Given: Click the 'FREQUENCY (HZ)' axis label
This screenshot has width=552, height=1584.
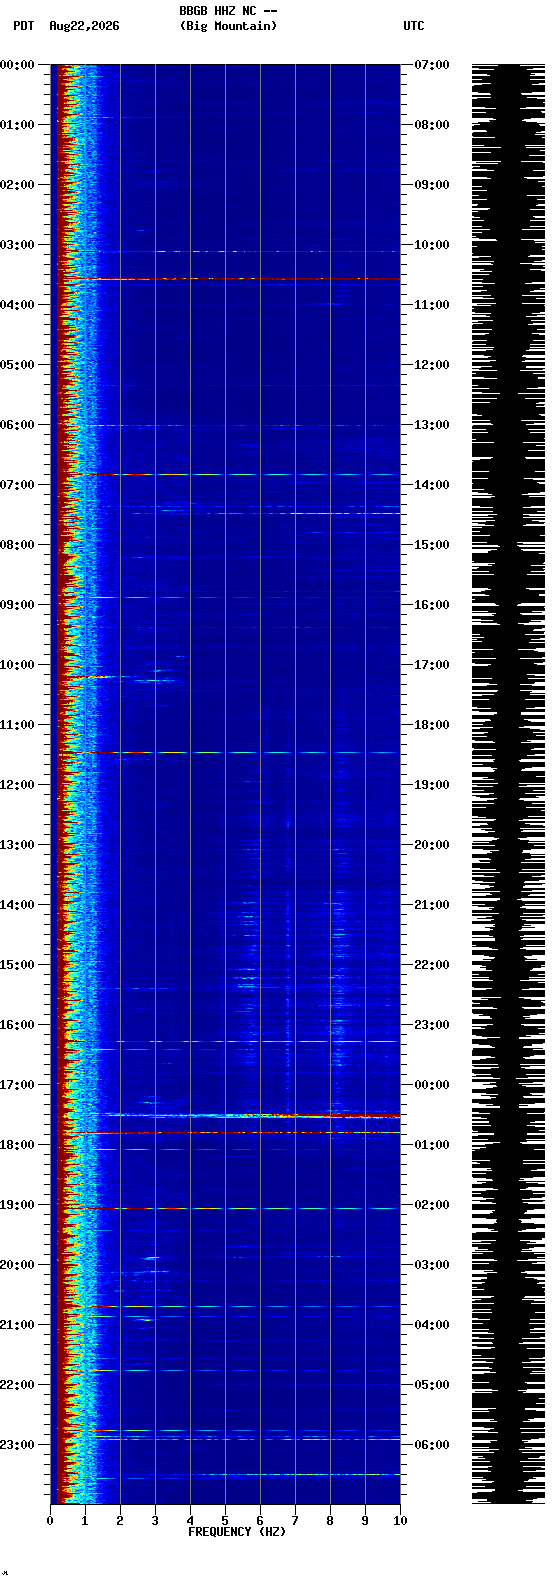Looking at the screenshot, I should (x=237, y=1532).
